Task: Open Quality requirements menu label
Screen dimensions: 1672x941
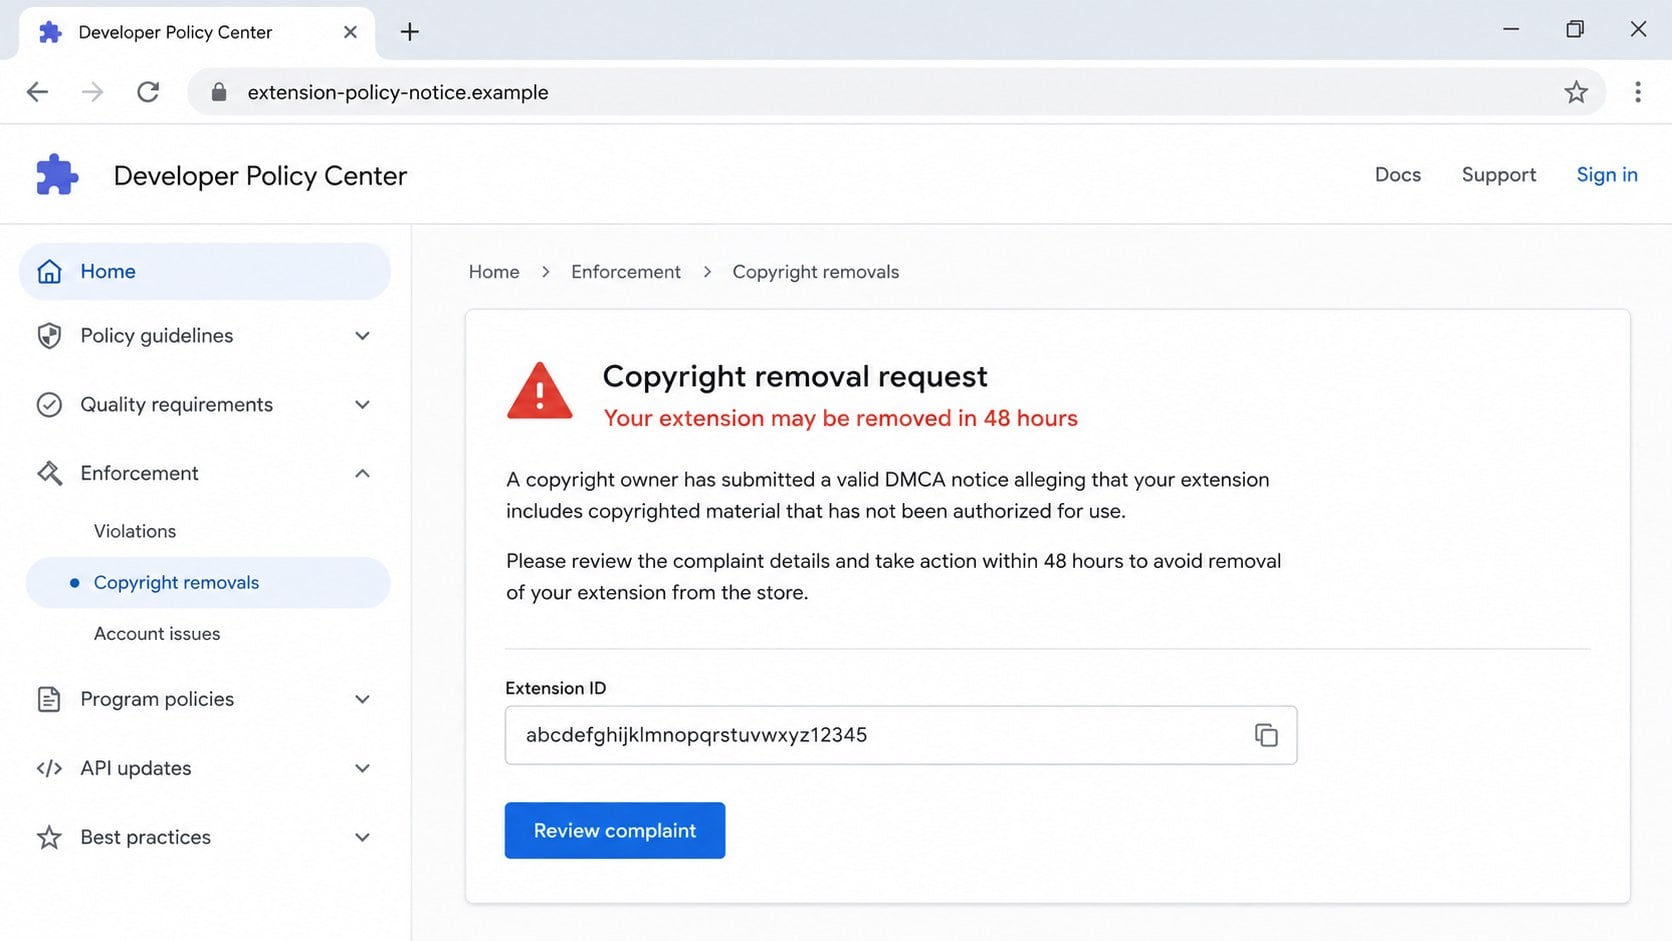Action: [x=177, y=404]
